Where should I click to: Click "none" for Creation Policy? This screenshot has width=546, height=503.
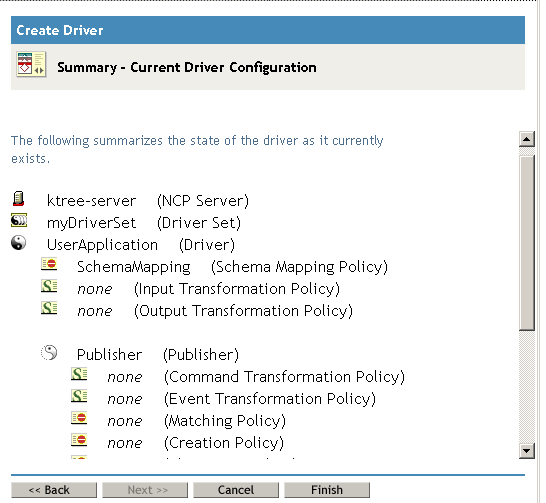click(125, 443)
